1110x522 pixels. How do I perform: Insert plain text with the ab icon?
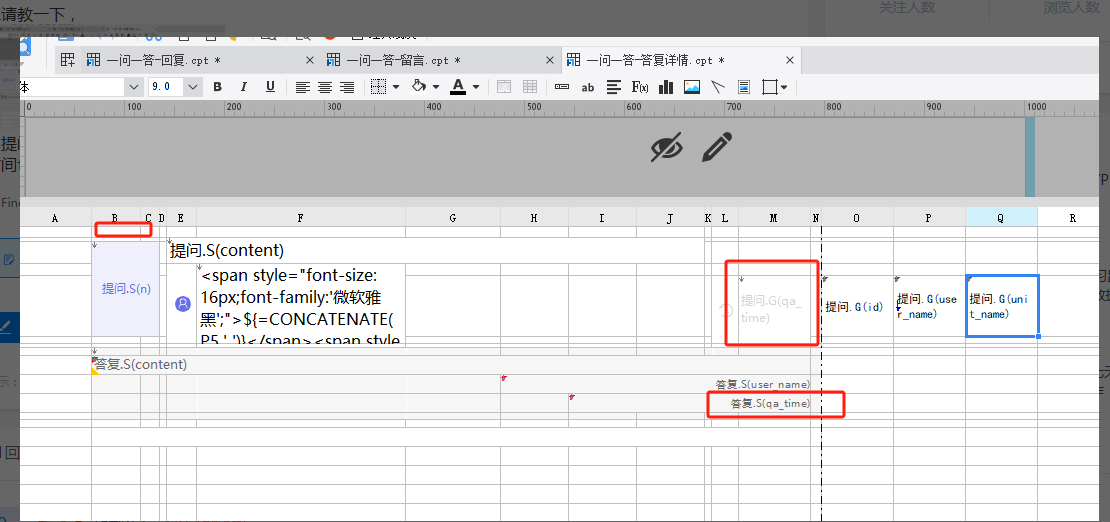588,87
